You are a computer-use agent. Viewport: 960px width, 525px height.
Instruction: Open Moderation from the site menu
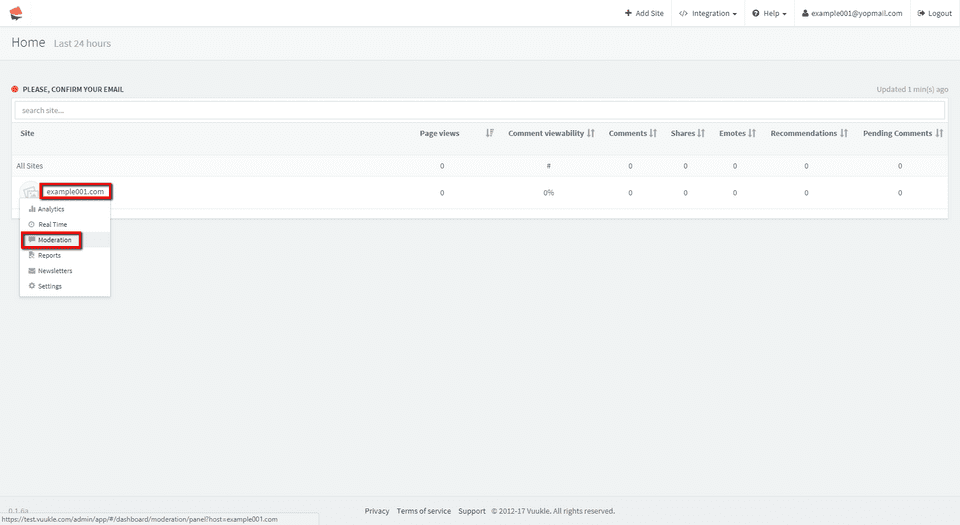[54, 240]
